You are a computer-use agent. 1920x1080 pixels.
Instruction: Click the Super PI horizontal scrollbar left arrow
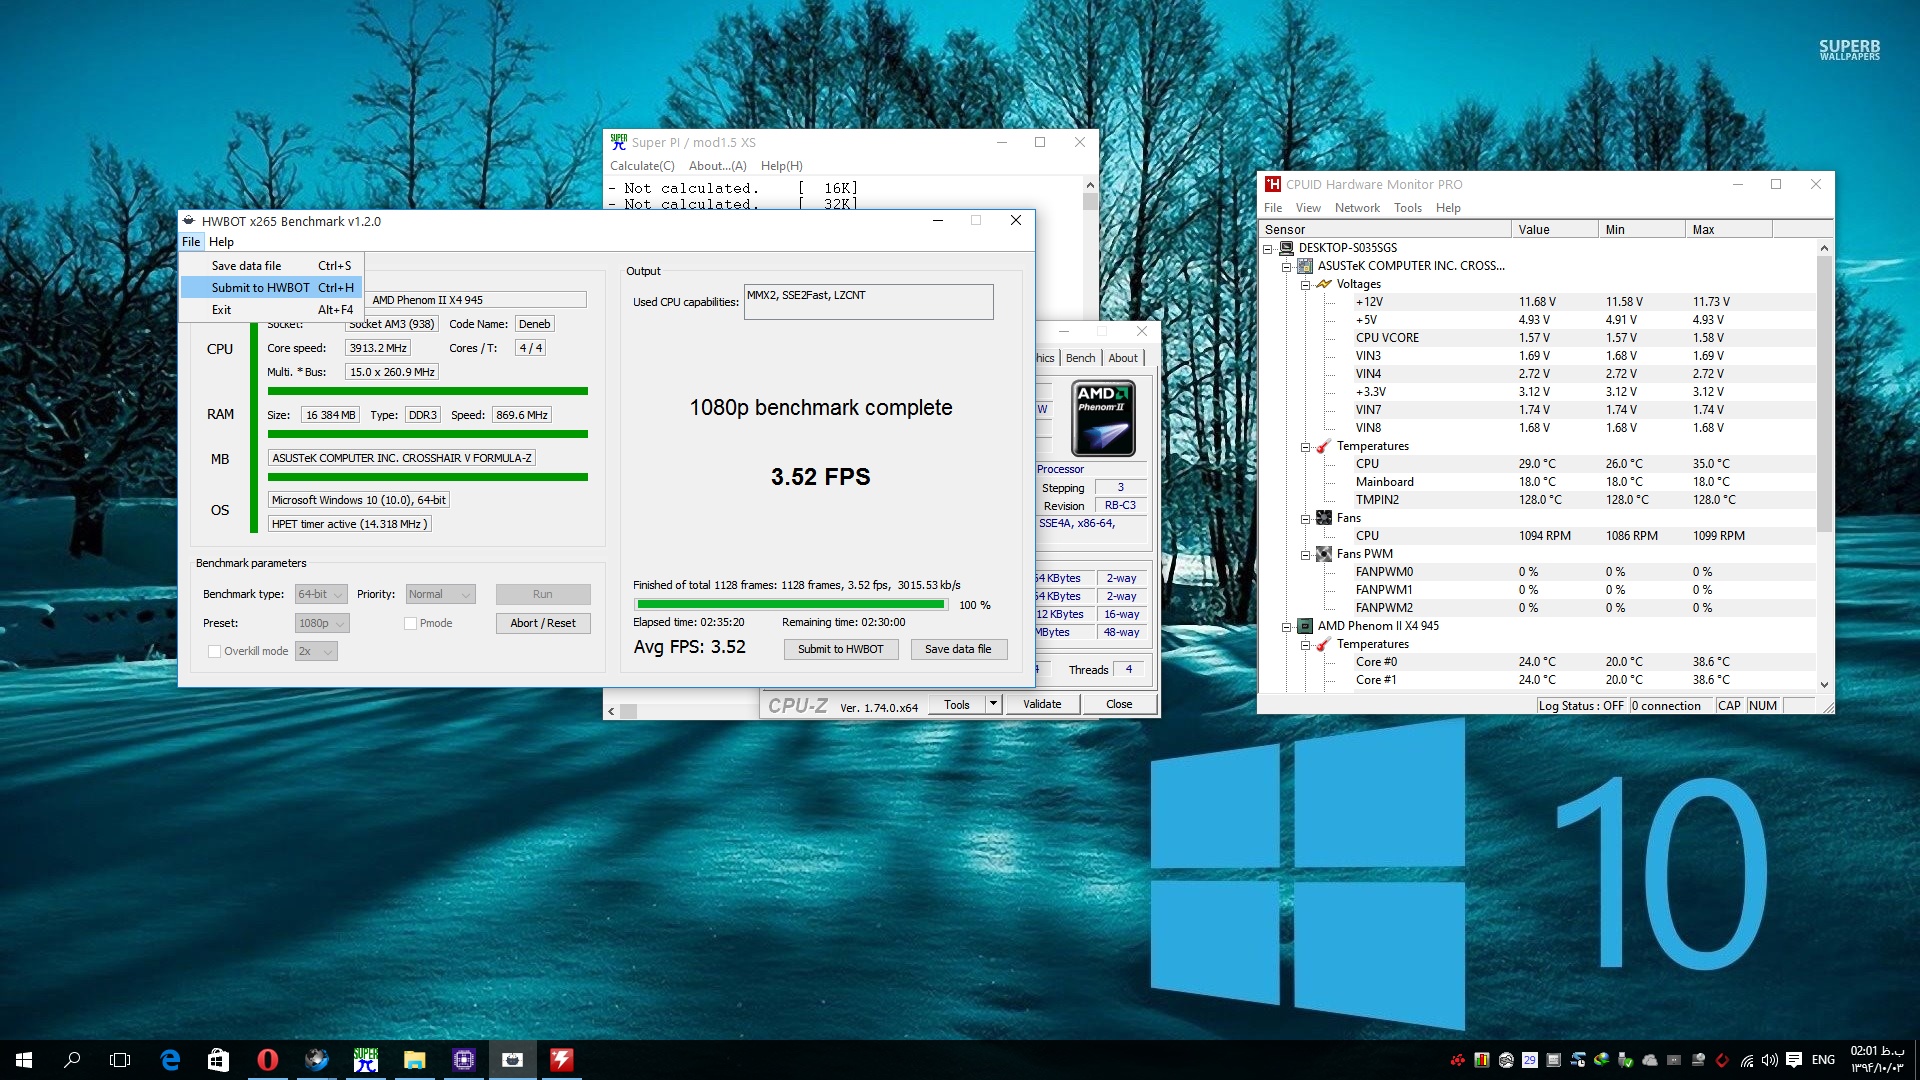tap(611, 711)
